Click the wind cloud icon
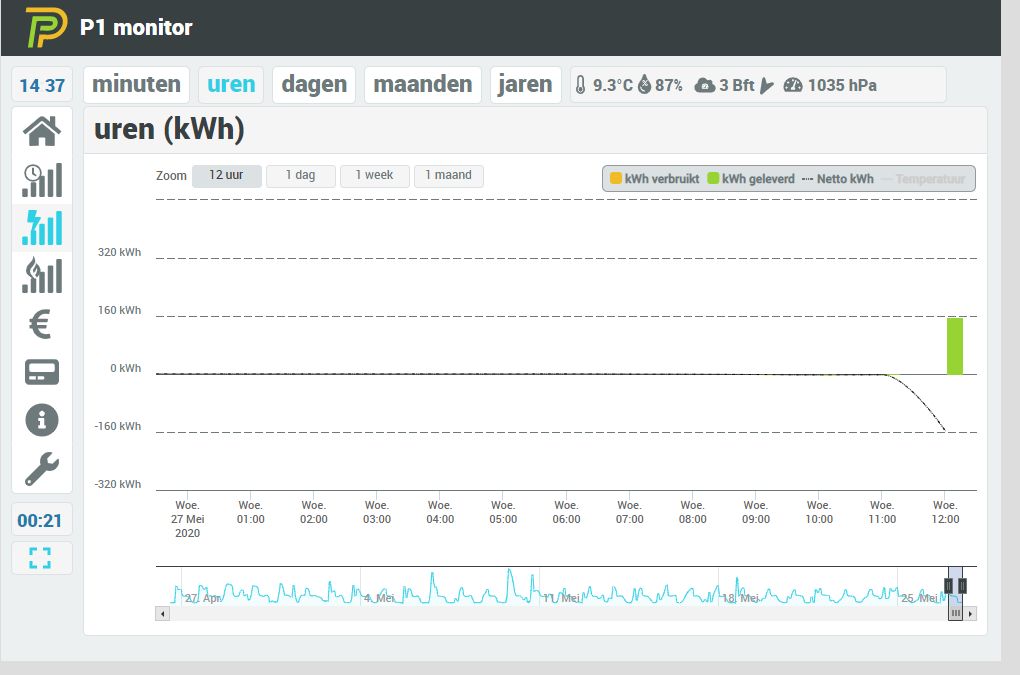 pyautogui.click(x=705, y=85)
